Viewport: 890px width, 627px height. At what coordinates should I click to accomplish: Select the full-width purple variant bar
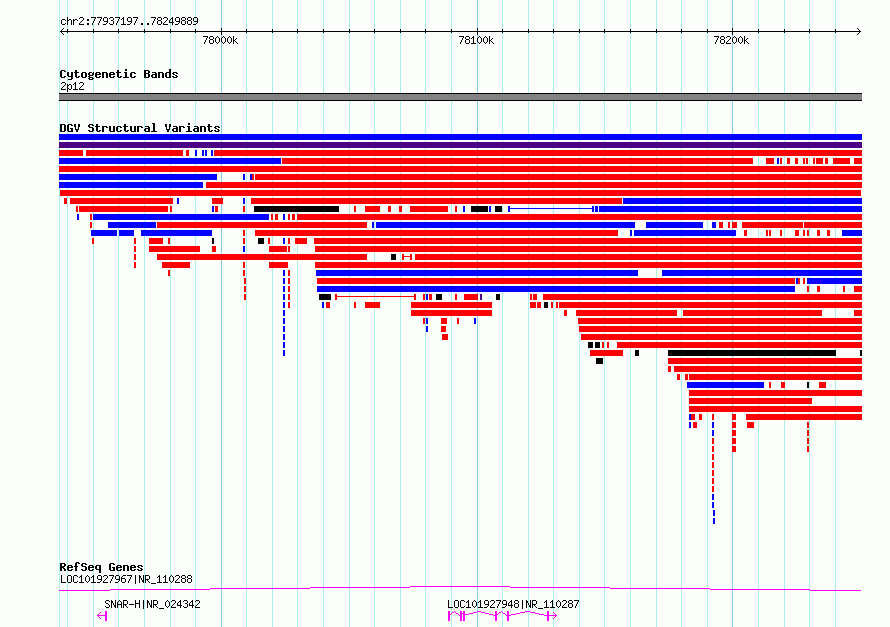460,145
